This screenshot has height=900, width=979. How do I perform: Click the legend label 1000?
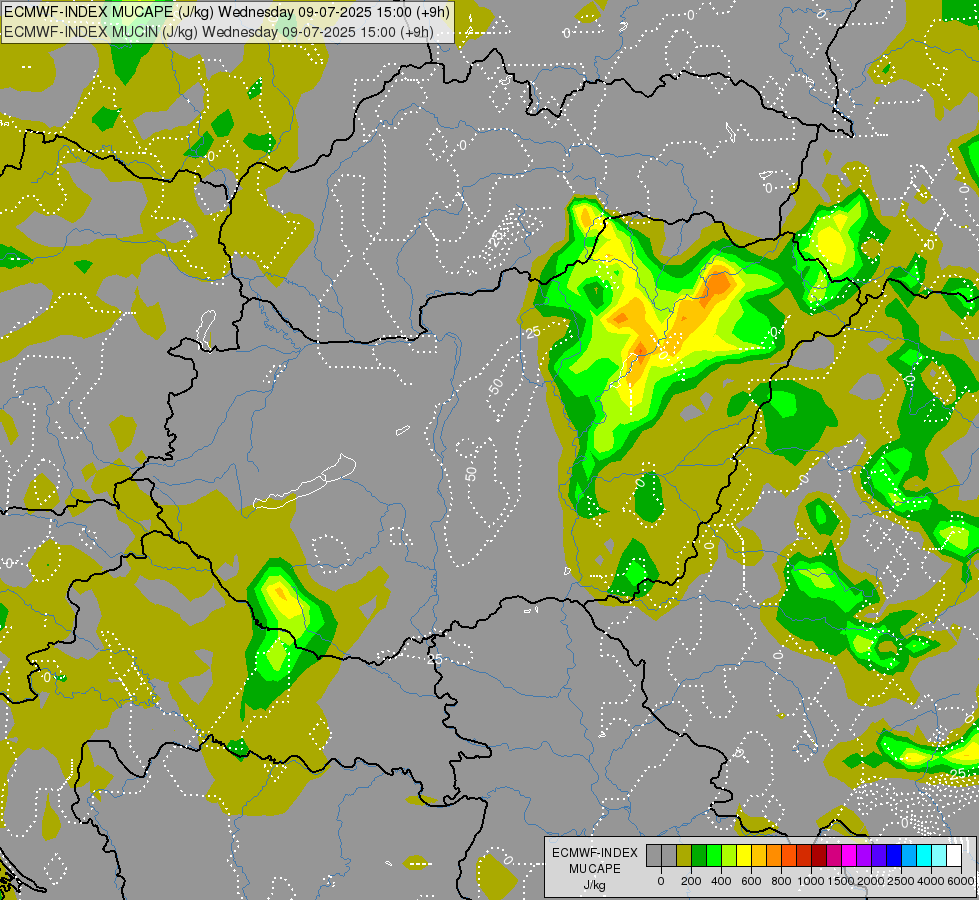(x=811, y=881)
